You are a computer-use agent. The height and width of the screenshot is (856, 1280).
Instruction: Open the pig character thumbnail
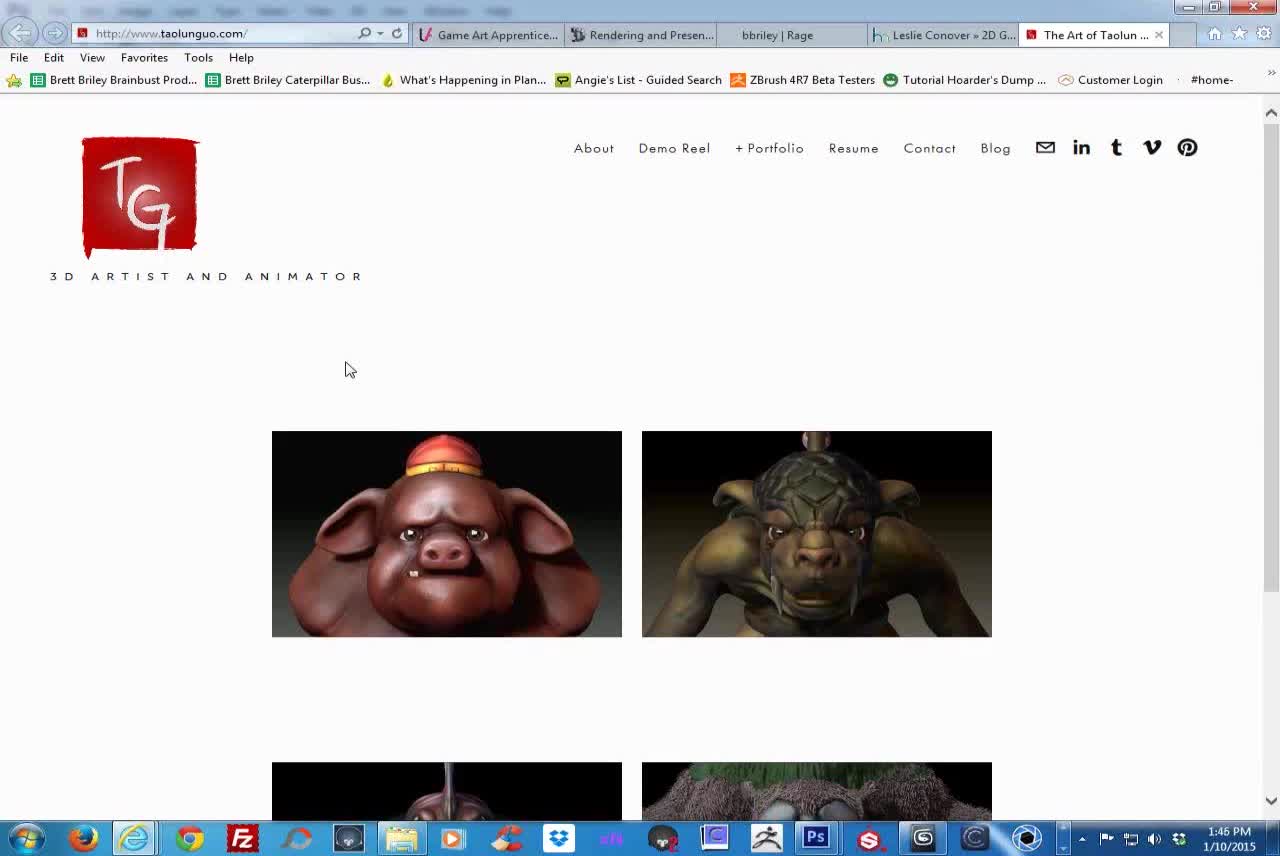coord(447,534)
